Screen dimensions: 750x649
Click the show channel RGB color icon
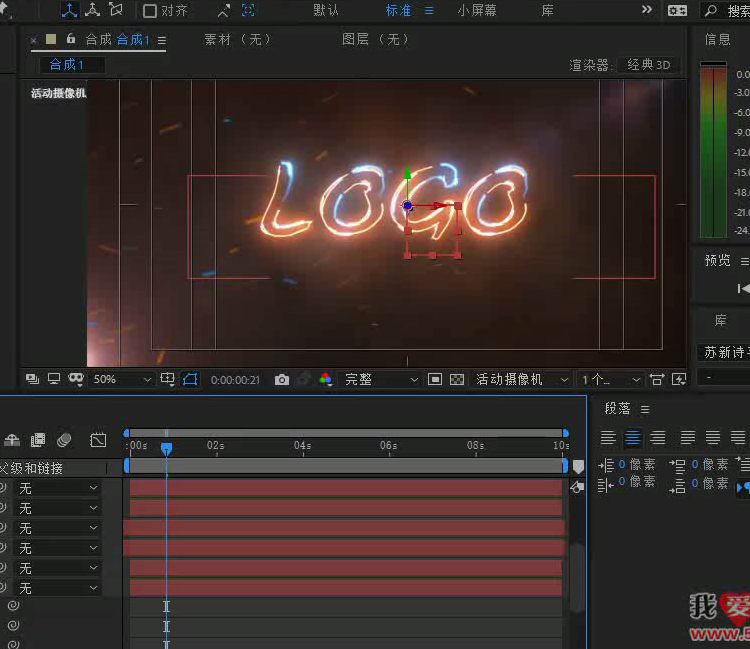[326, 380]
